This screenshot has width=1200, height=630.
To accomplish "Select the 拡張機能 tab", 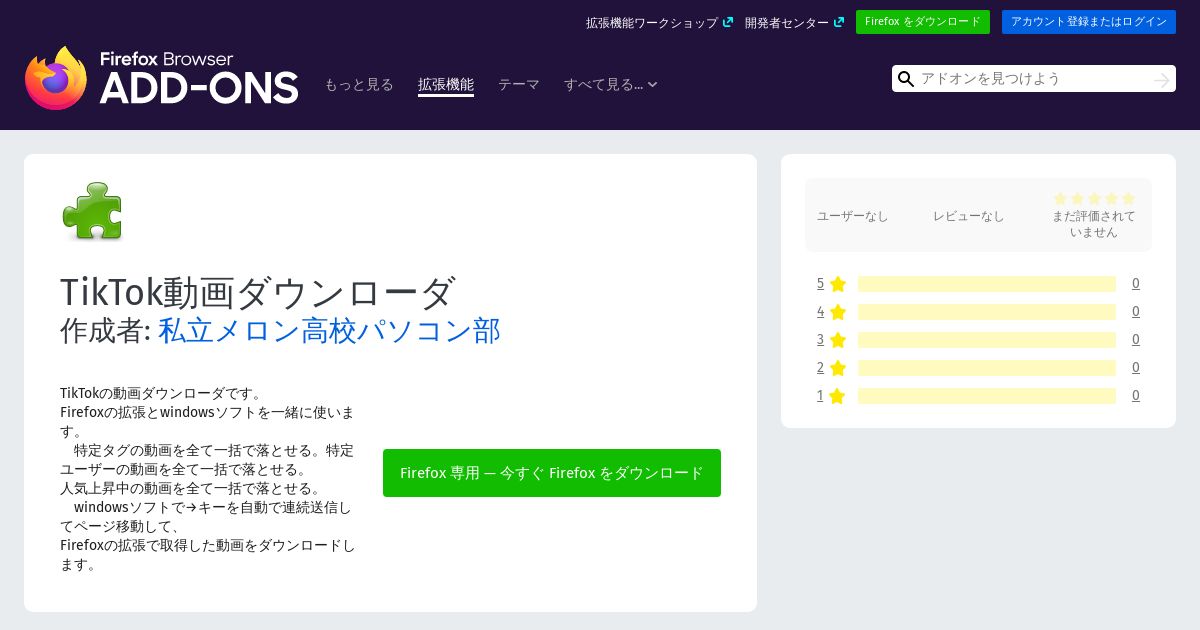I will click(x=446, y=85).
